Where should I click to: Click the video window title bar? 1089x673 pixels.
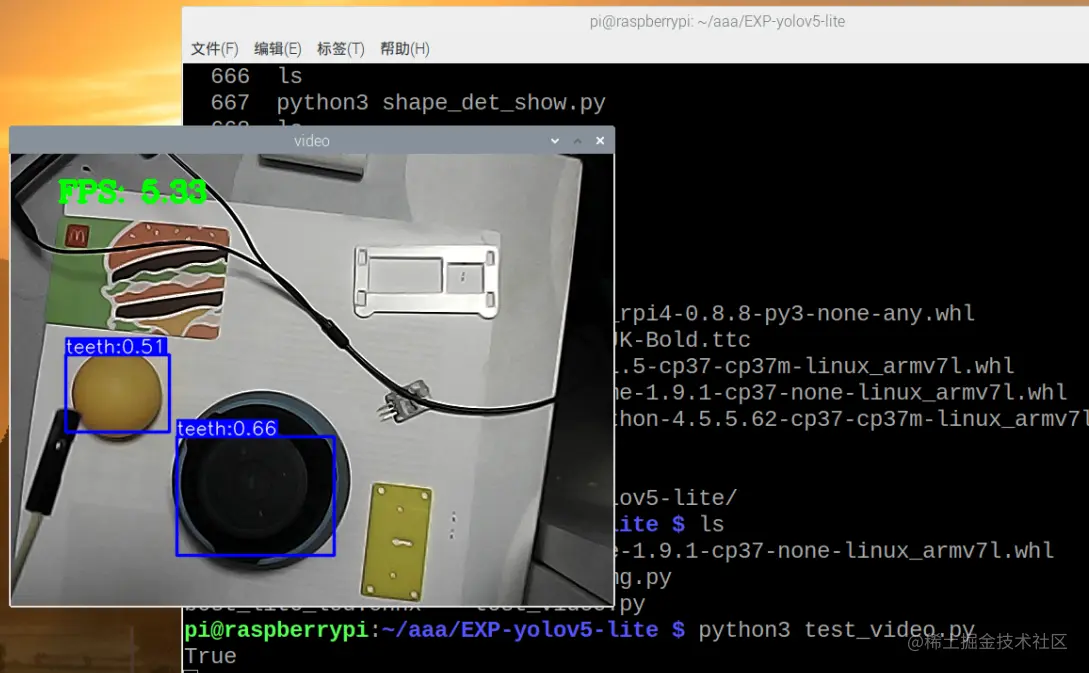point(312,140)
